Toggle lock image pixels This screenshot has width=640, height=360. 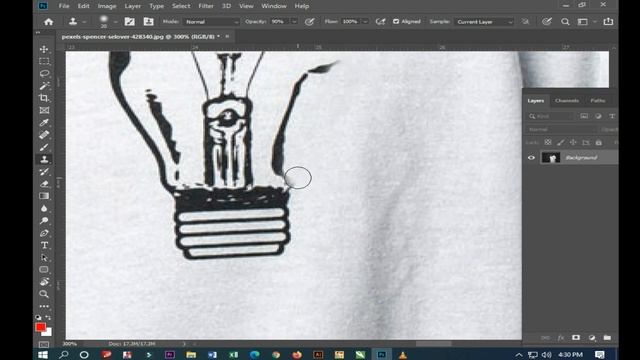click(x=560, y=142)
